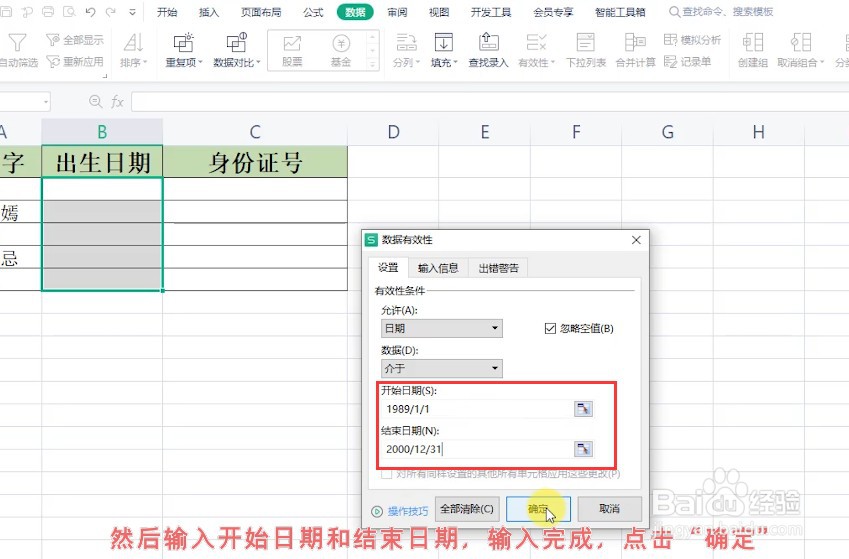The image size is (849, 559).
Task: Click range picker for 开始日期 field
Action: (x=583, y=409)
